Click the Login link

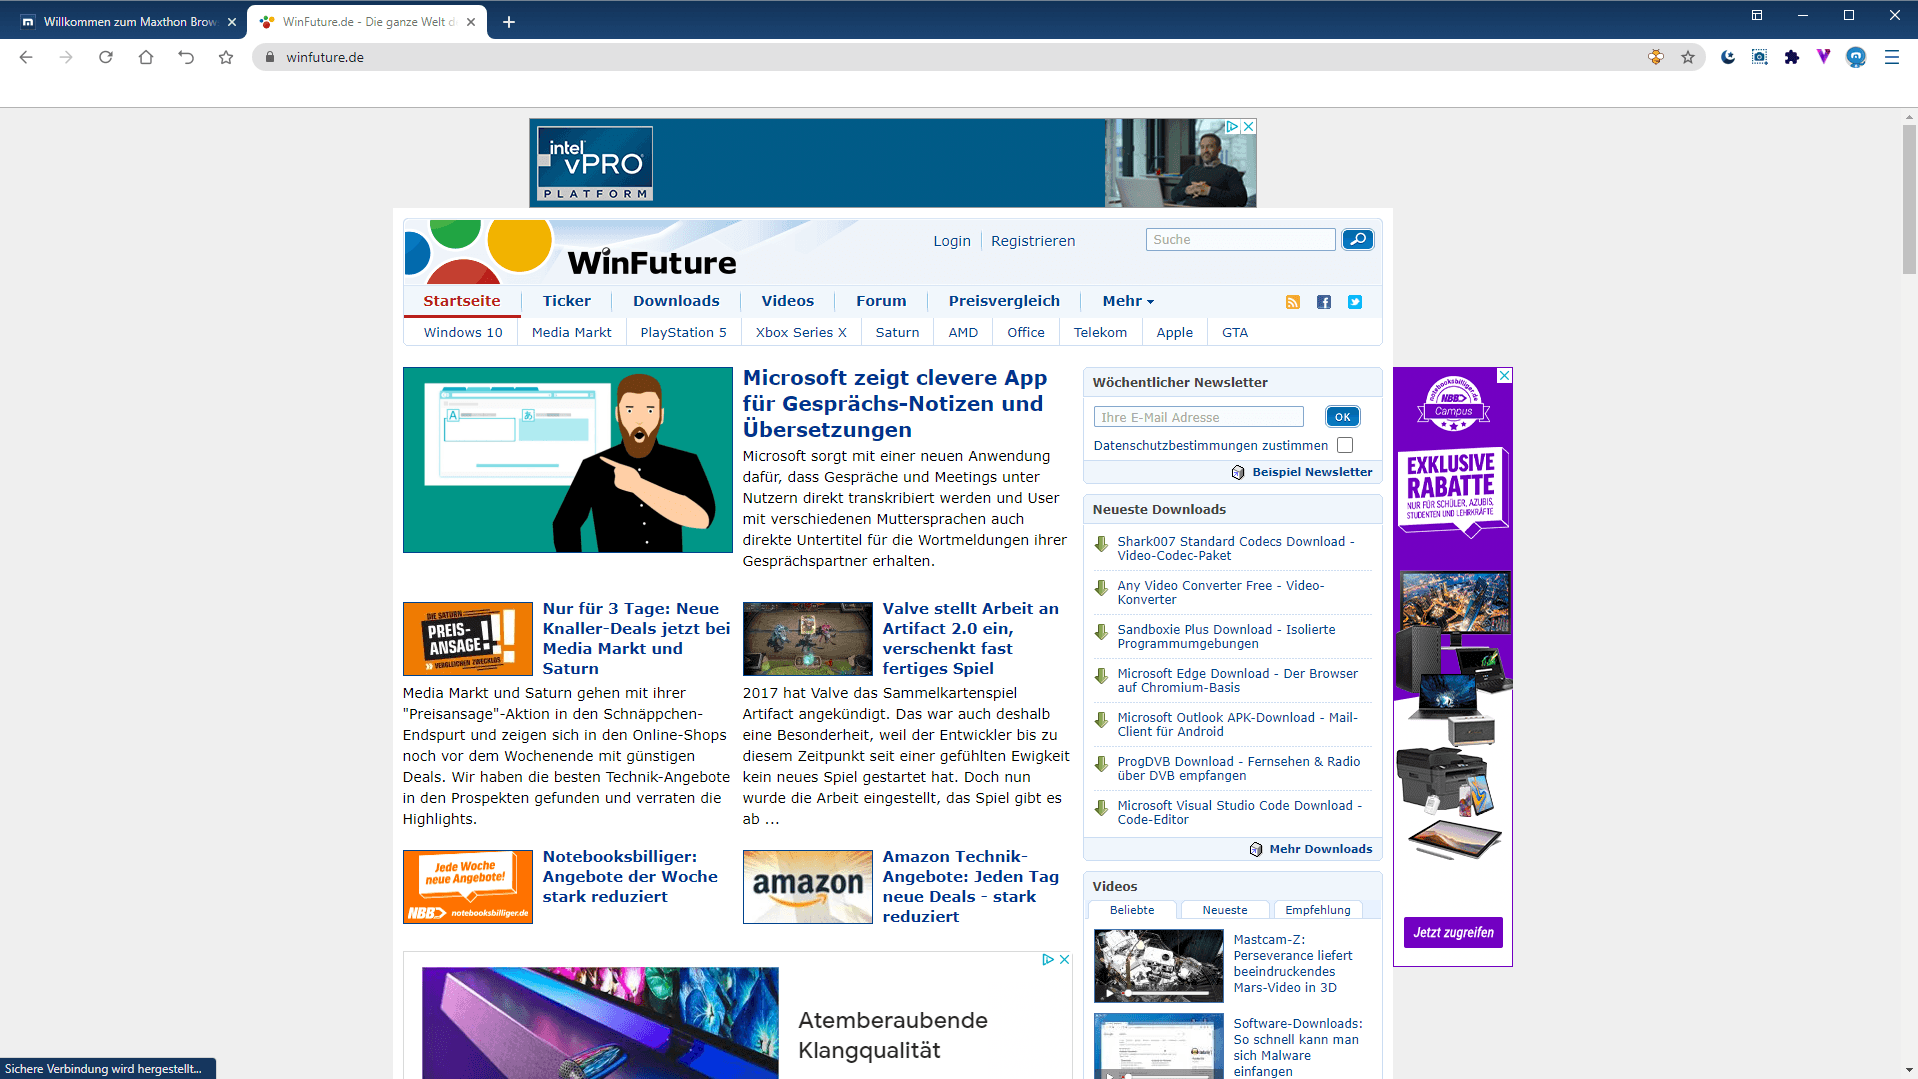pyautogui.click(x=952, y=241)
